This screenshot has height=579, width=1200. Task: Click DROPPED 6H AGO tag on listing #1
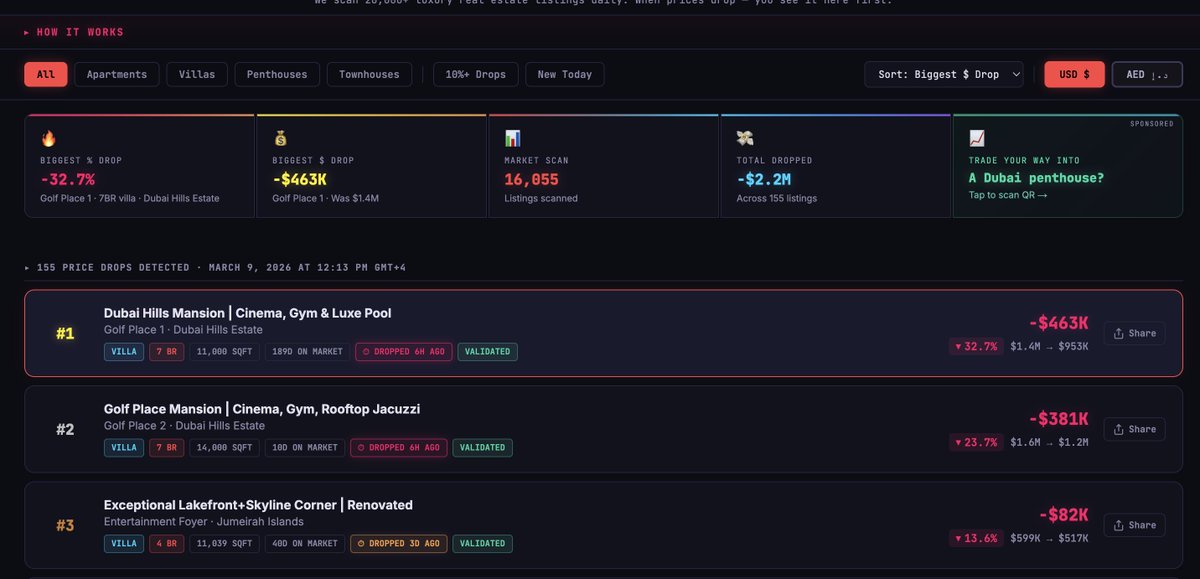tap(404, 352)
